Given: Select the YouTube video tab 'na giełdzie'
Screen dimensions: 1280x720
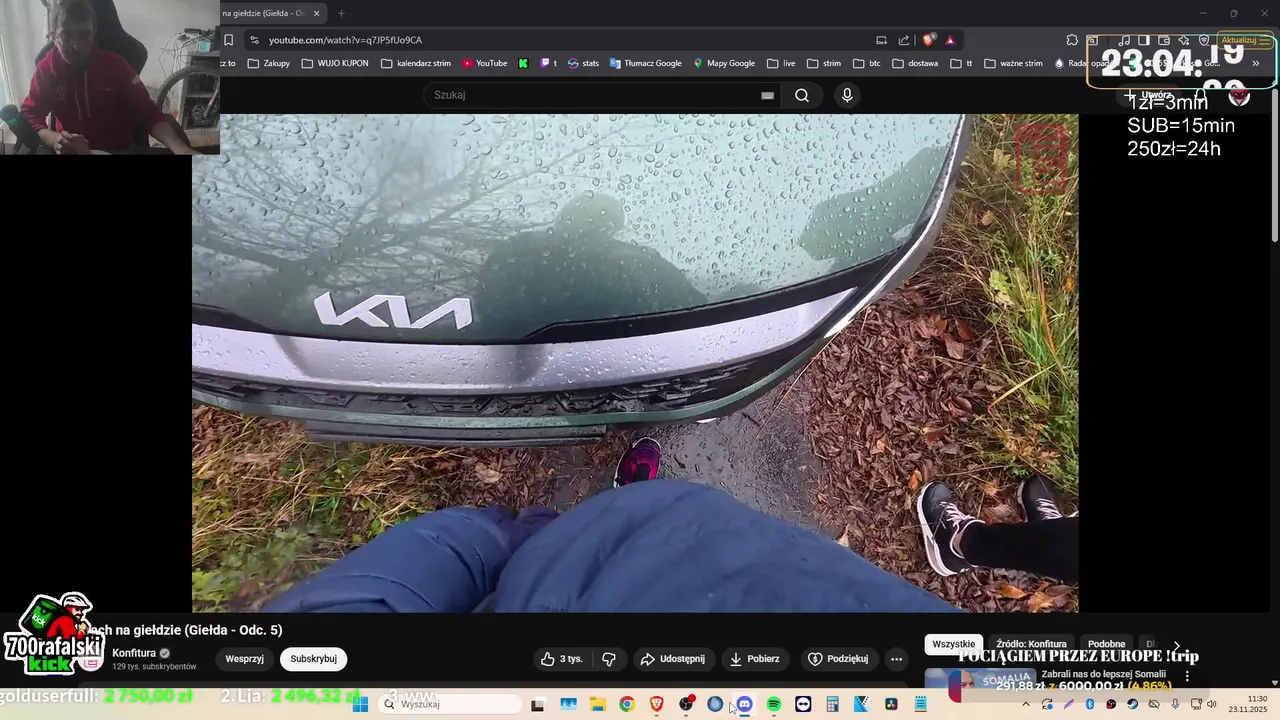Looking at the screenshot, I should tap(262, 13).
